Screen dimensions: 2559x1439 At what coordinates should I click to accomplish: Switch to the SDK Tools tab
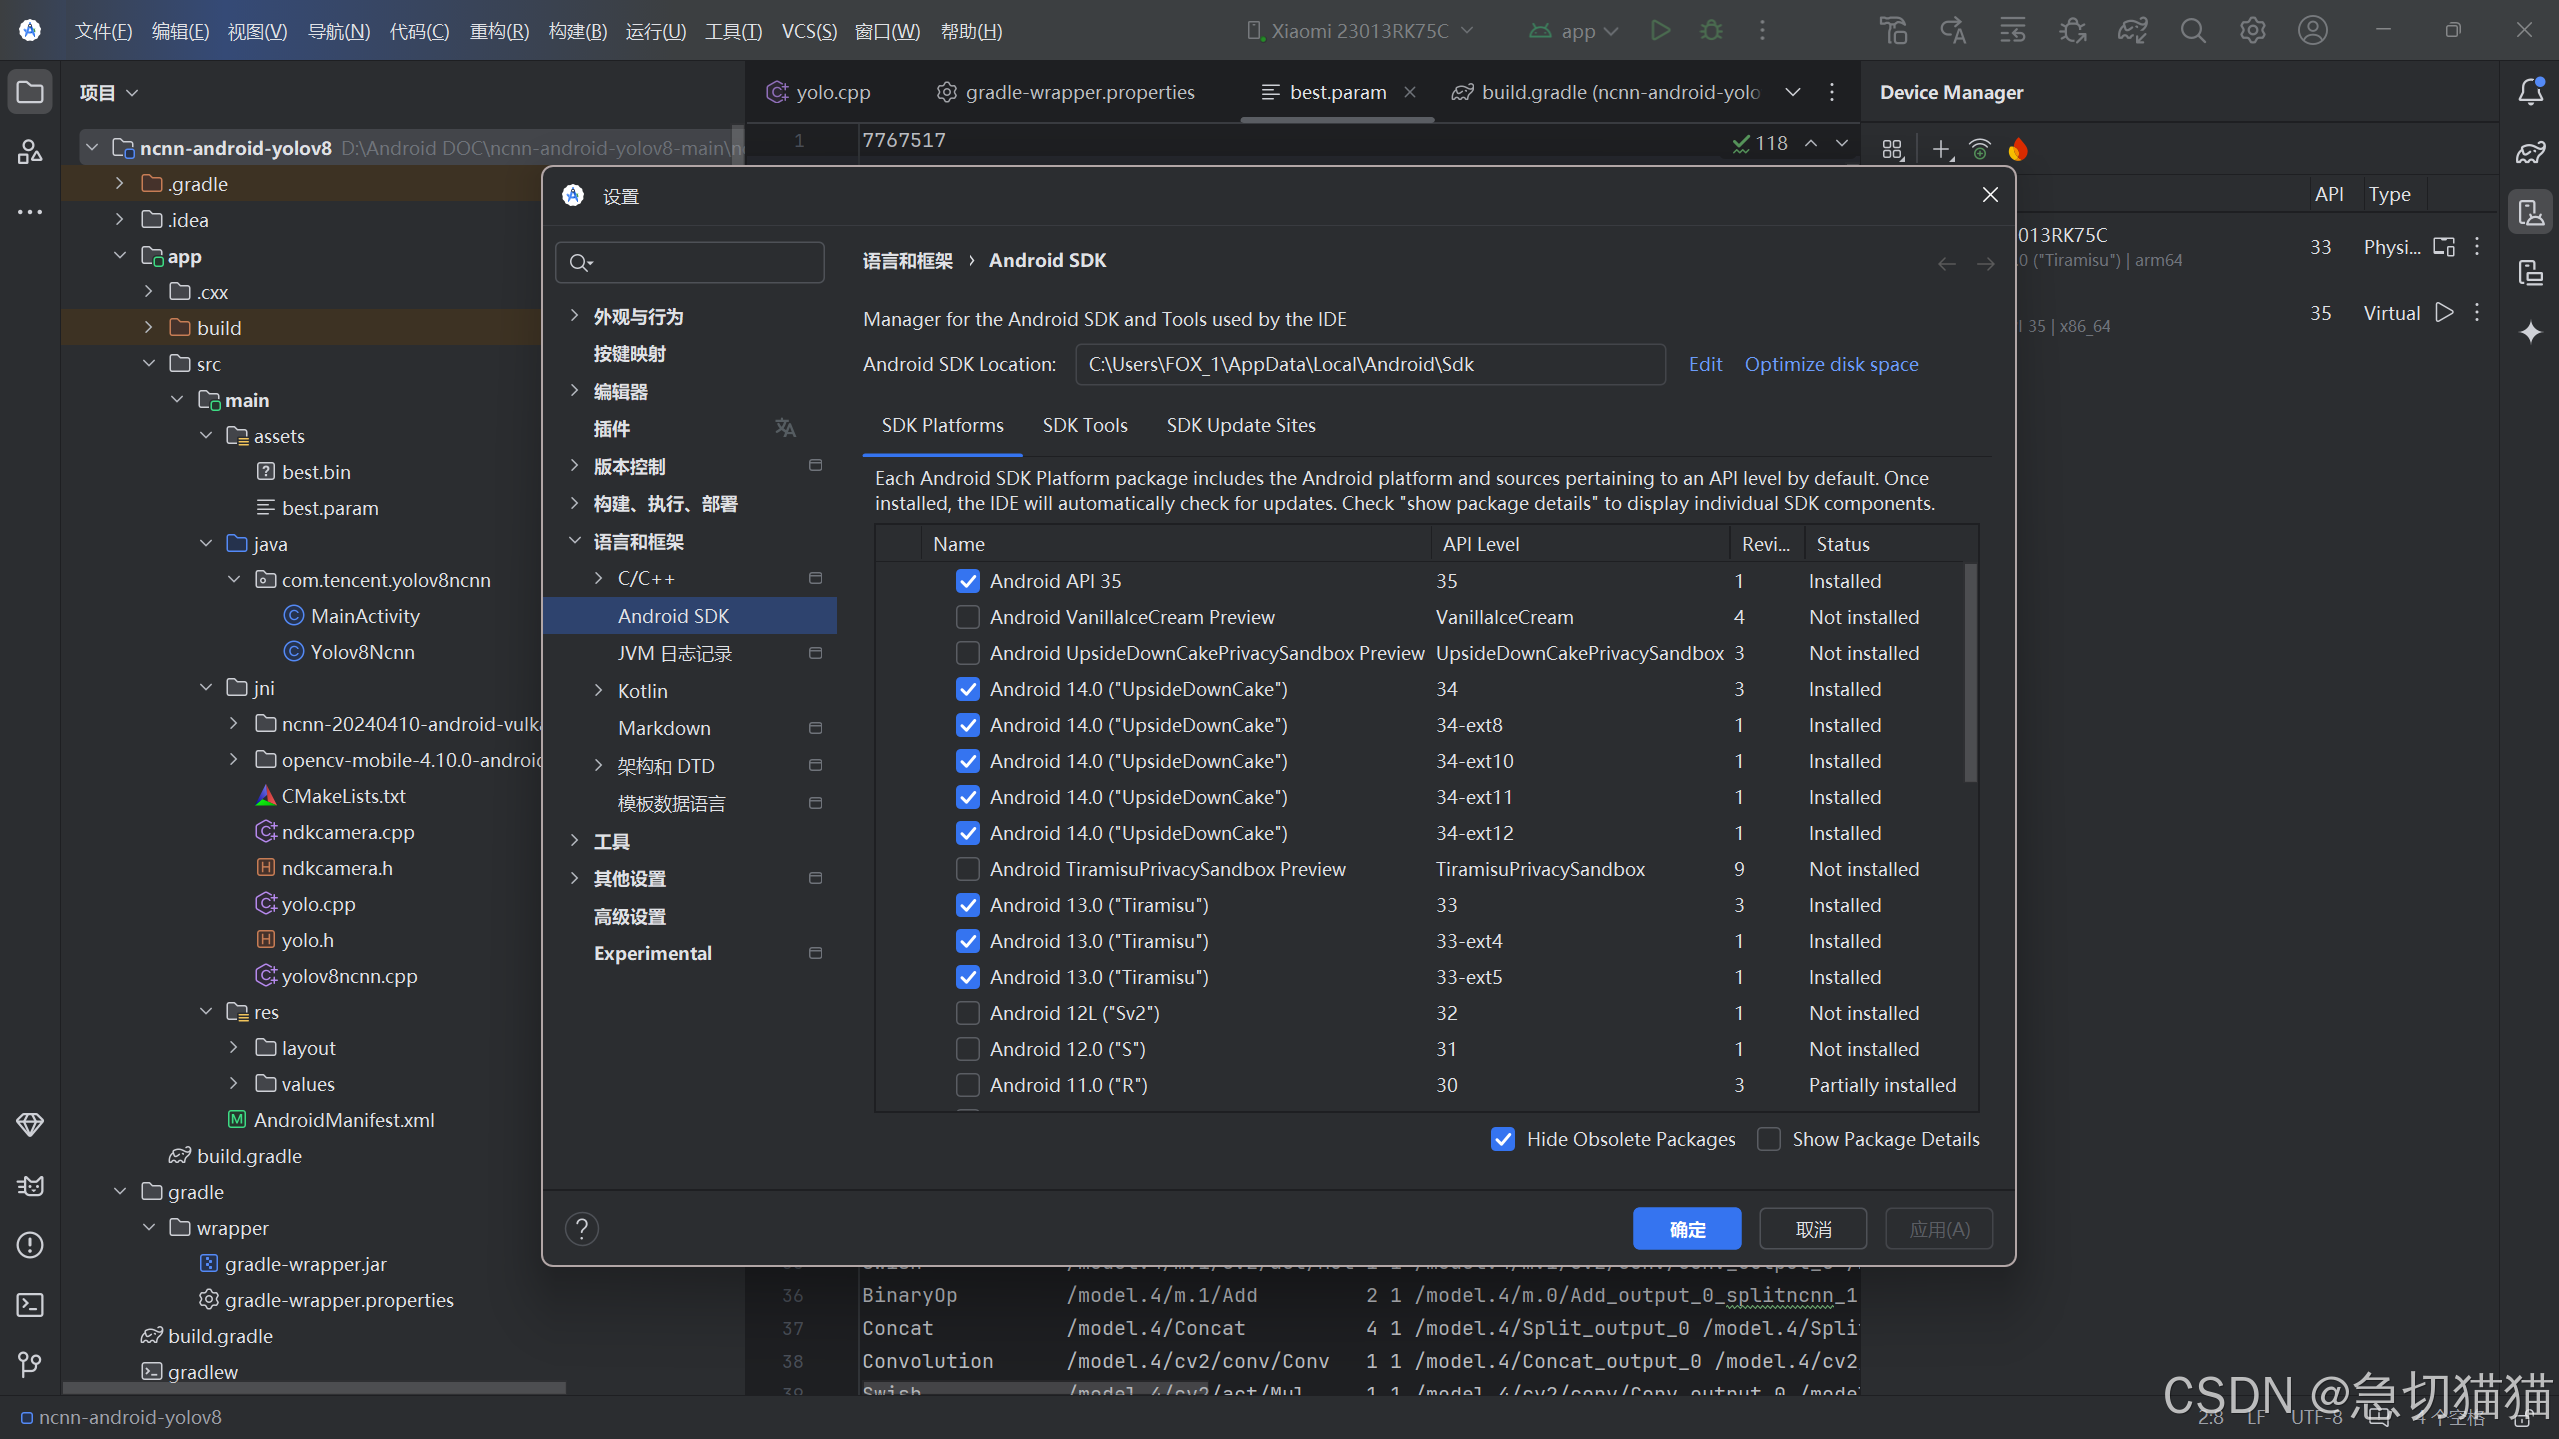[1084, 425]
